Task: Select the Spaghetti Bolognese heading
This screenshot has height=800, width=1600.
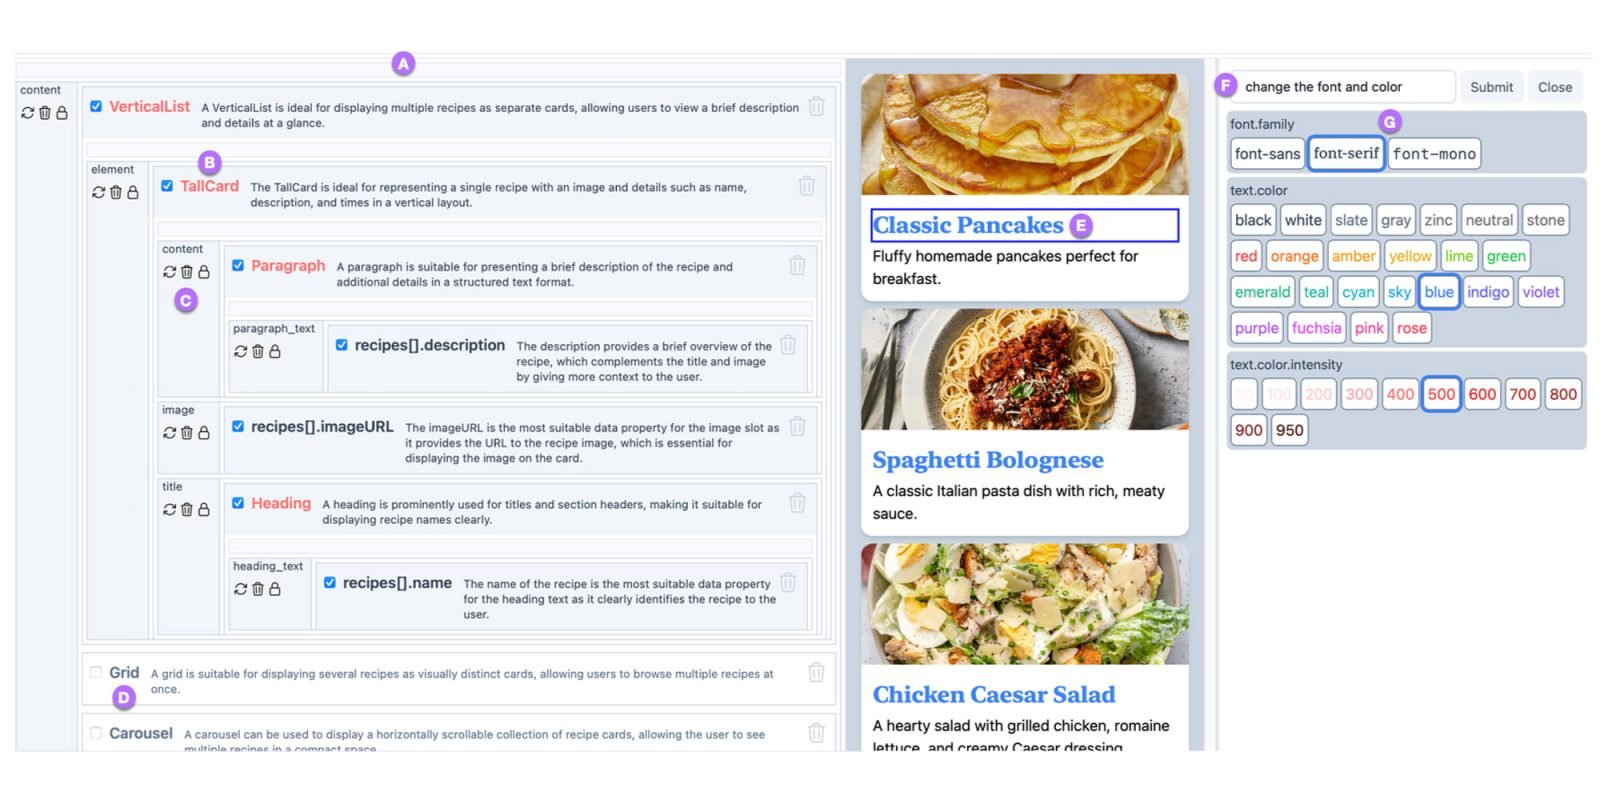Action: 988,460
